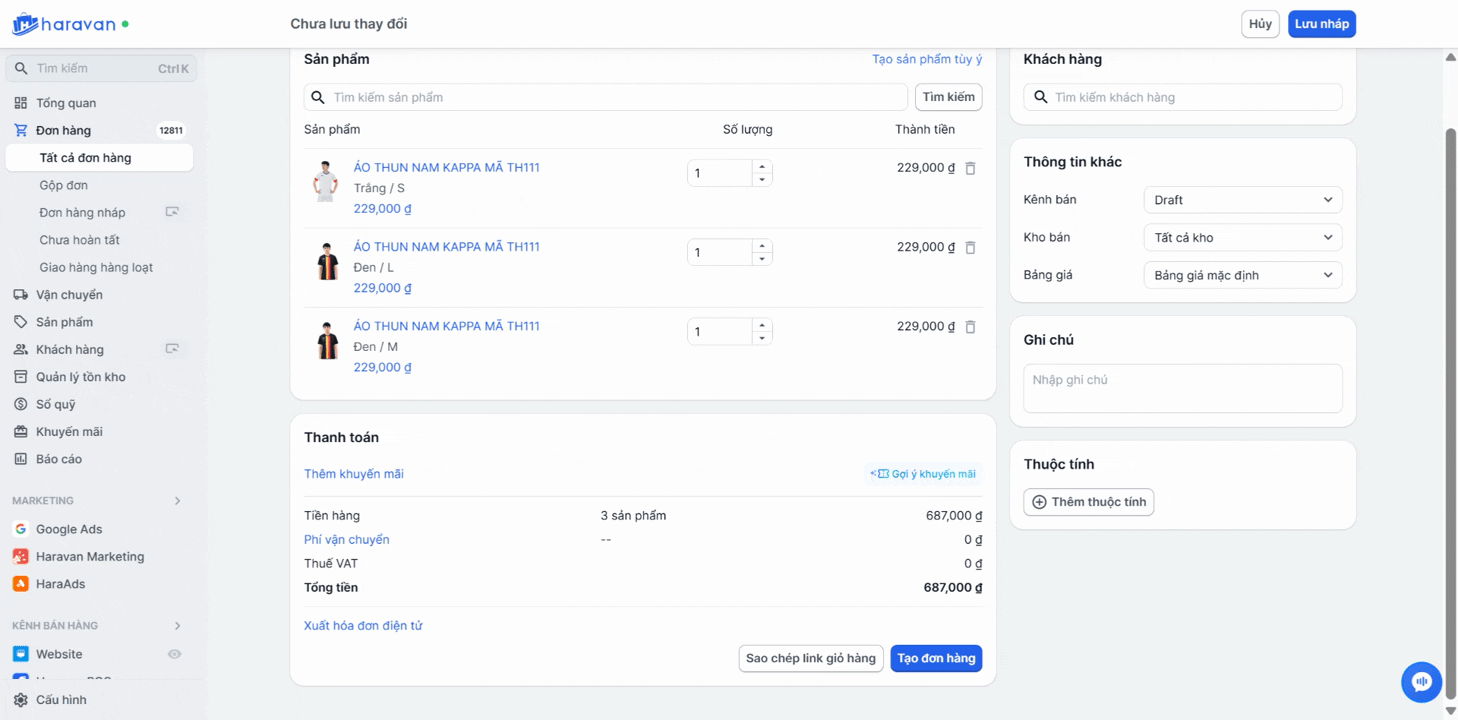Click trash icon for Đen / L item
This screenshot has height=720, width=1458.
click(970, 247)
